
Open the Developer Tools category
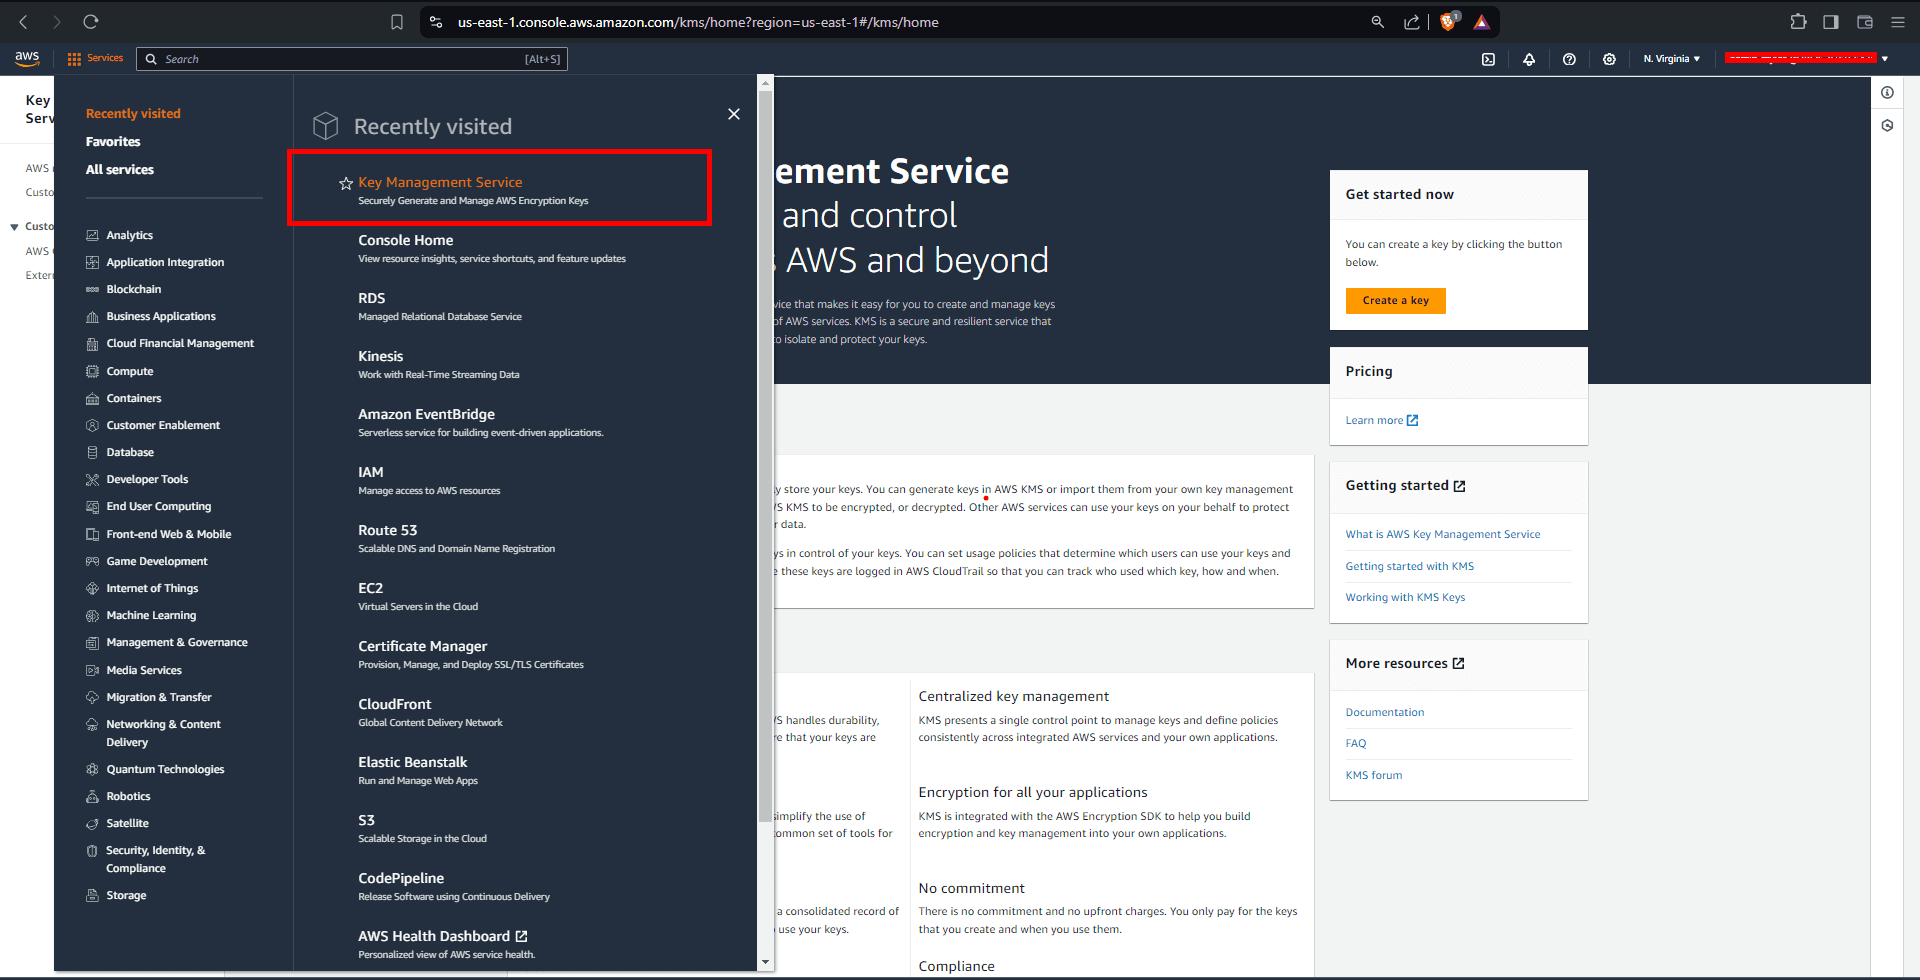click(147, 480)
